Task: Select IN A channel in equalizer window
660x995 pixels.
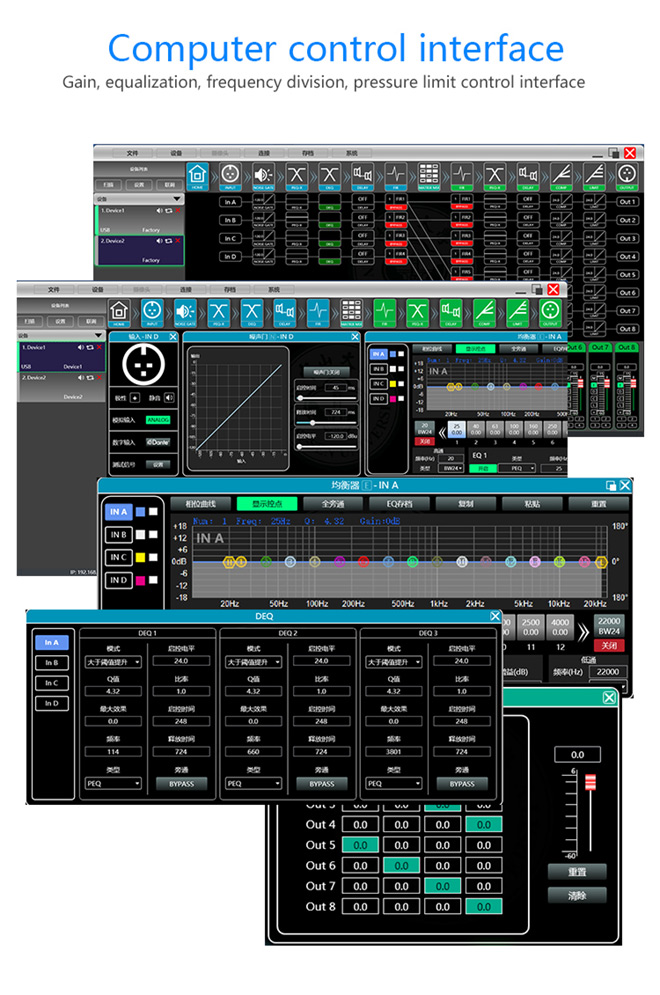Action: [x=119, y=511]
